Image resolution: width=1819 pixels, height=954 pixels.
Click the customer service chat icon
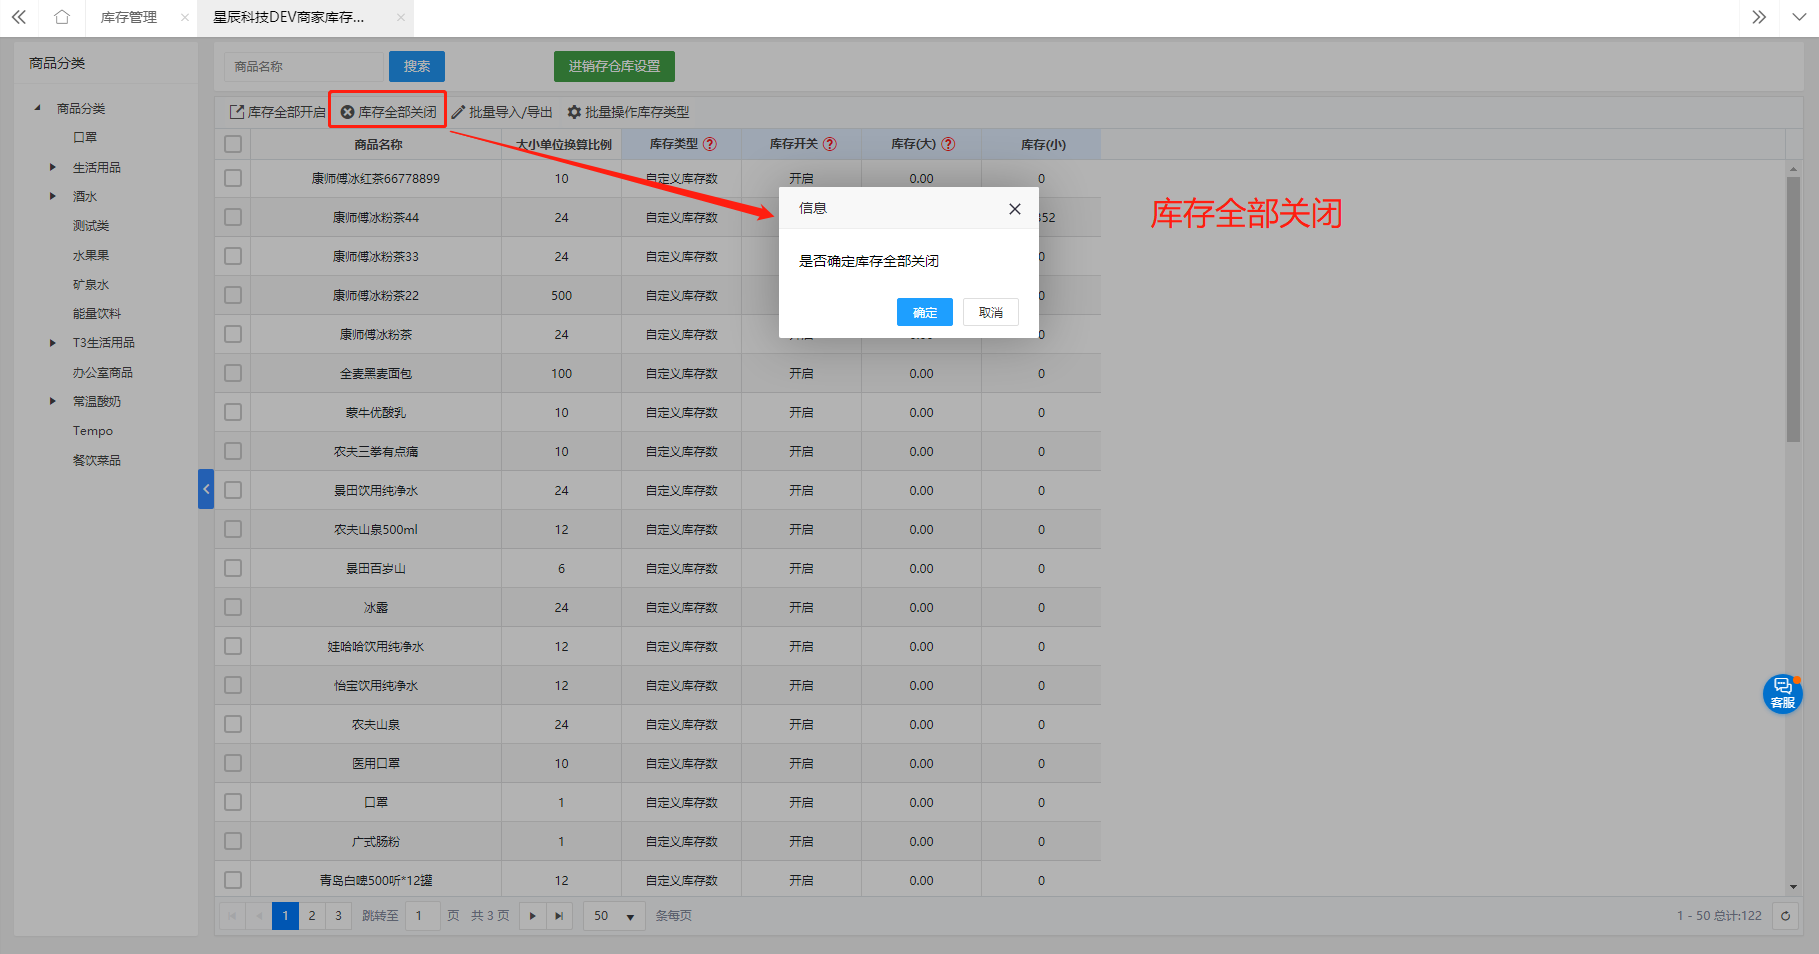click(1782, 693)
